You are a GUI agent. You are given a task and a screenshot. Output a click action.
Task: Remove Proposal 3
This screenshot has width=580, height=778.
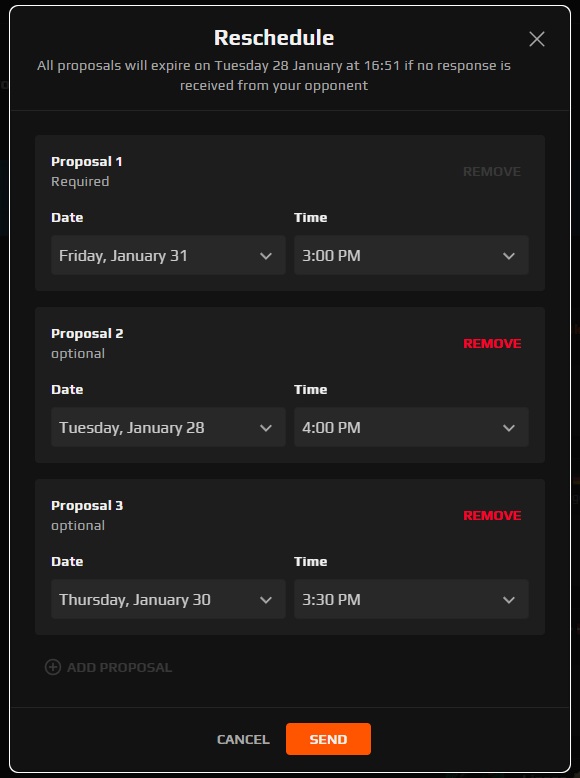click(492, 516)
